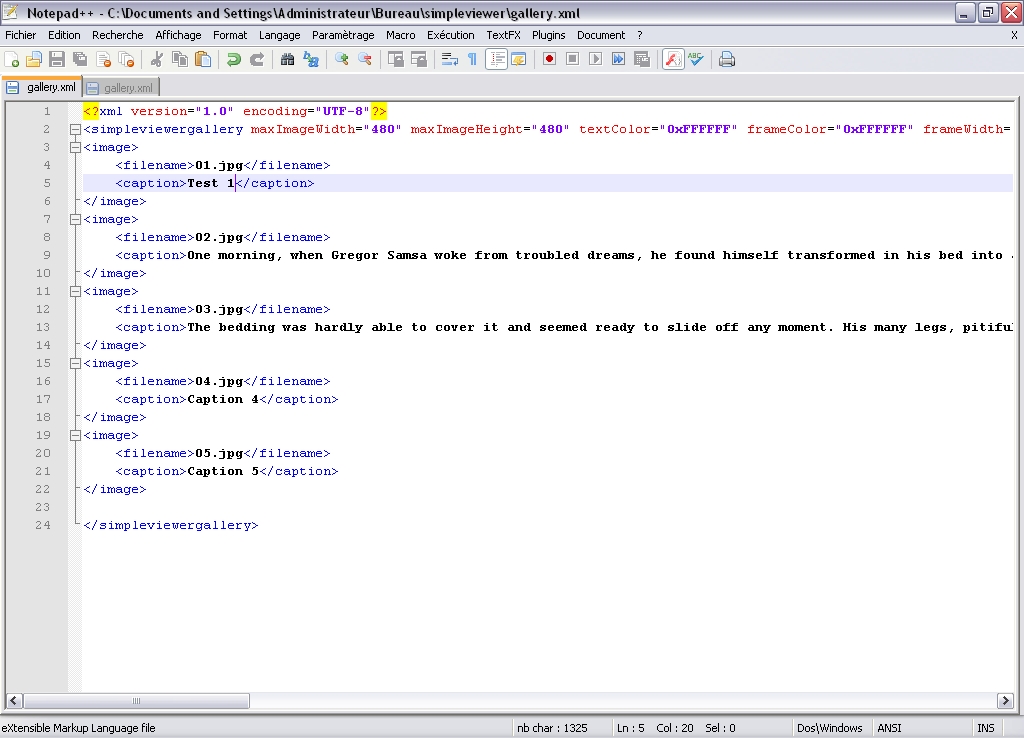Click the New file toolbar icon
Viewport: 1024px width, 738px height.
point(12,60)
